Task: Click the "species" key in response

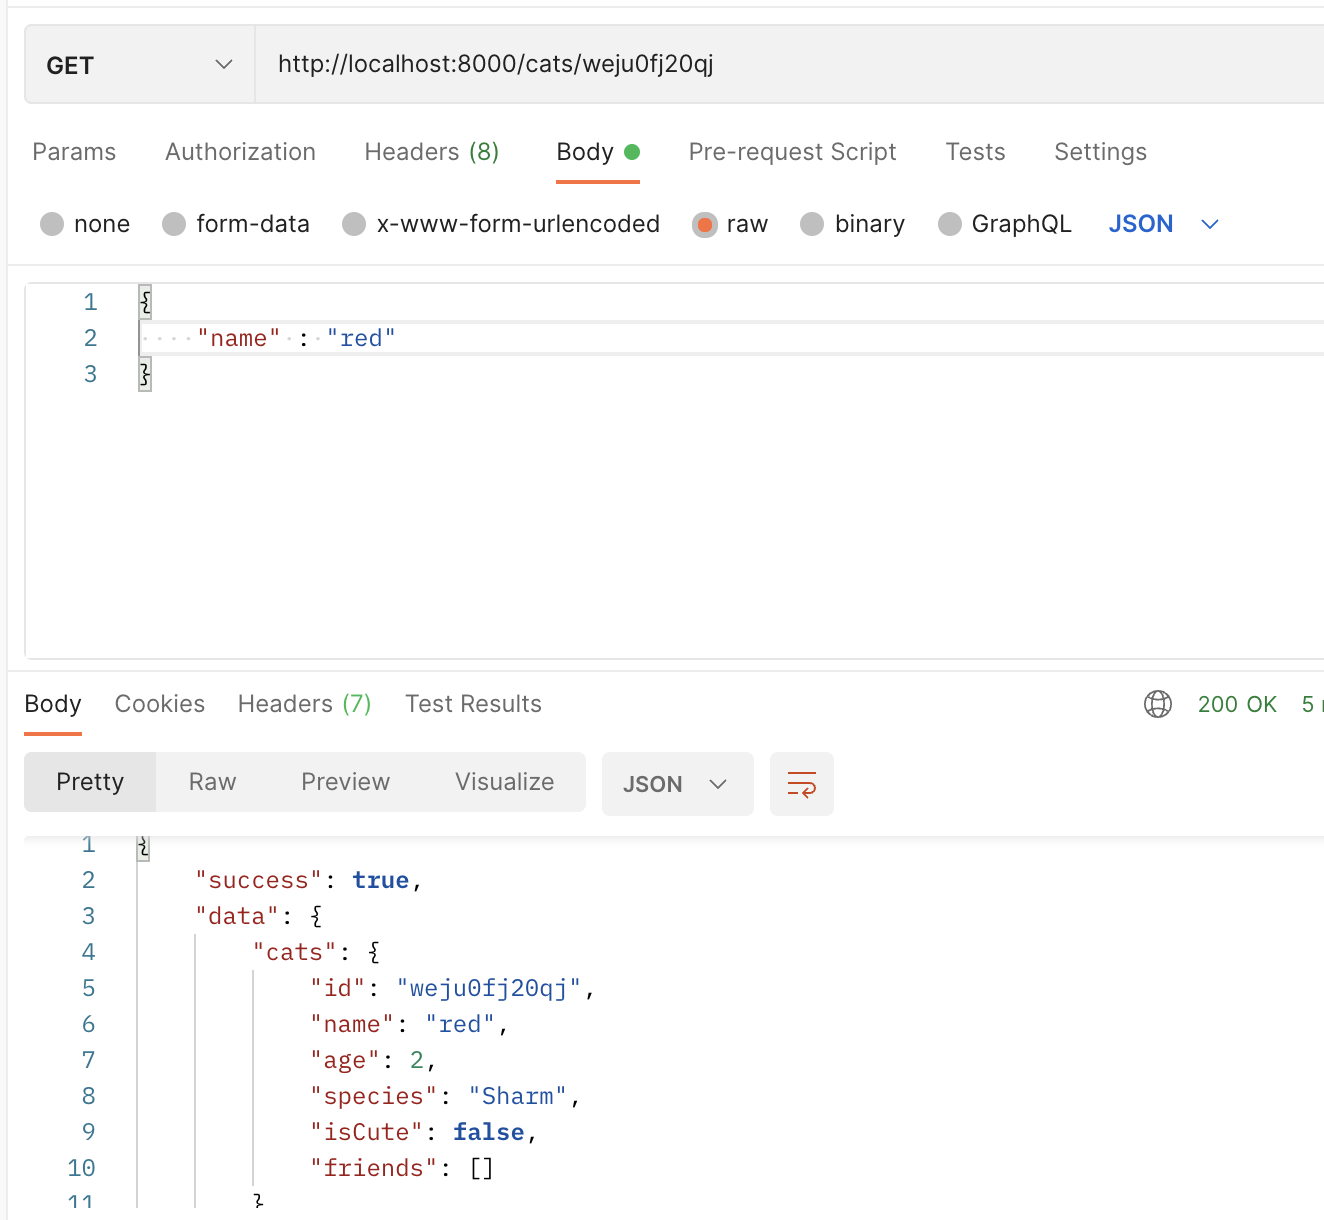Action: [x=374, y=1096]
